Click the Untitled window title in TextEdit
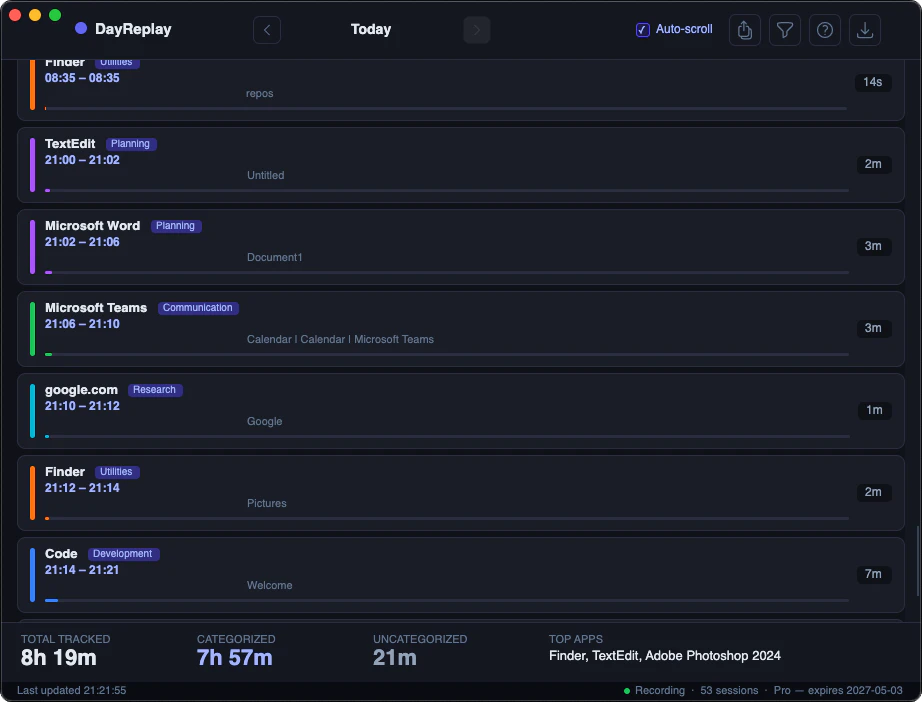Viewport: 922px width, 702px height. click(x=266, y=175)
